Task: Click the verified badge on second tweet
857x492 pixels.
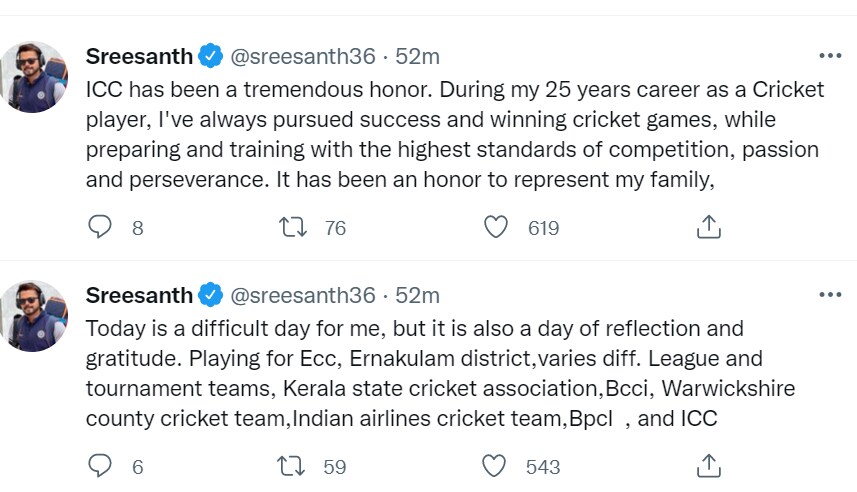Action: click(x=210, y=295)
